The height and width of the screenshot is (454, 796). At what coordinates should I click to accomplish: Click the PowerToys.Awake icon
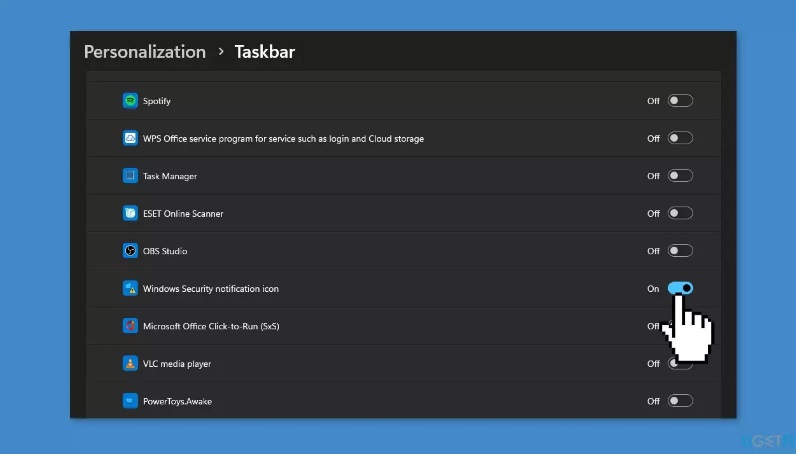click(130, 401)
